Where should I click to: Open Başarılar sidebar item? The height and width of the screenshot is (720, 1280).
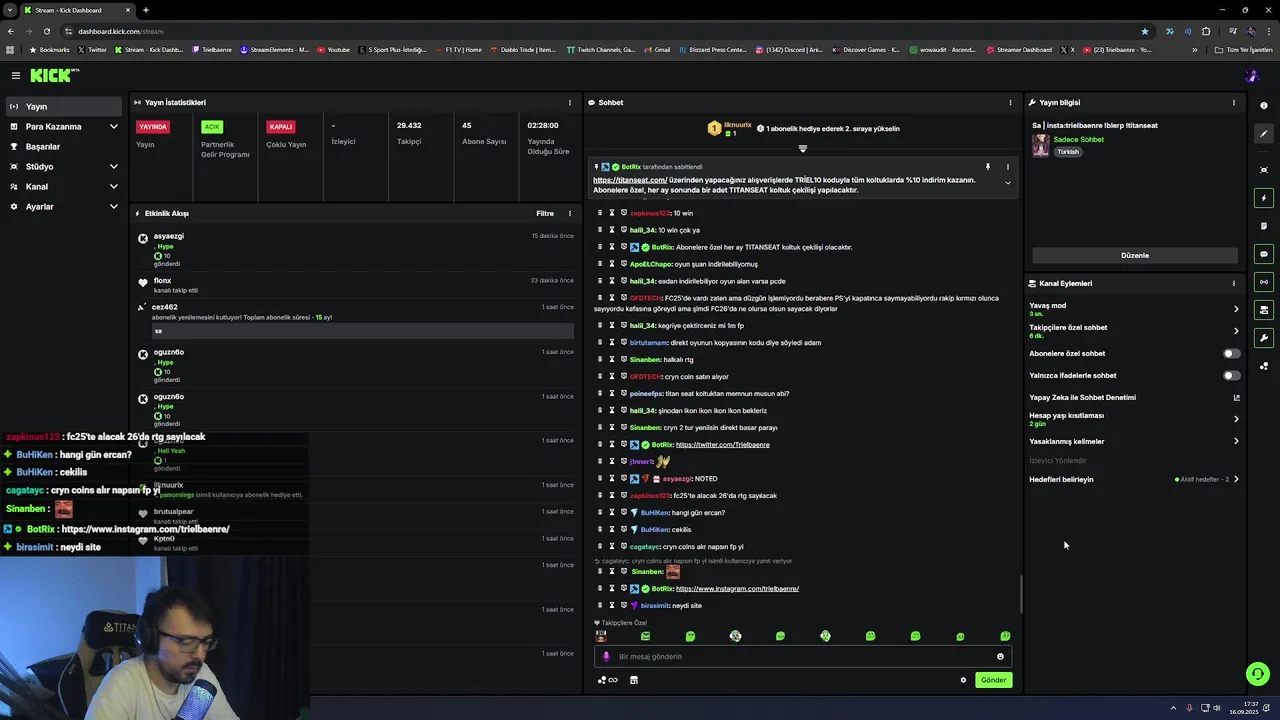coord(65,146)
